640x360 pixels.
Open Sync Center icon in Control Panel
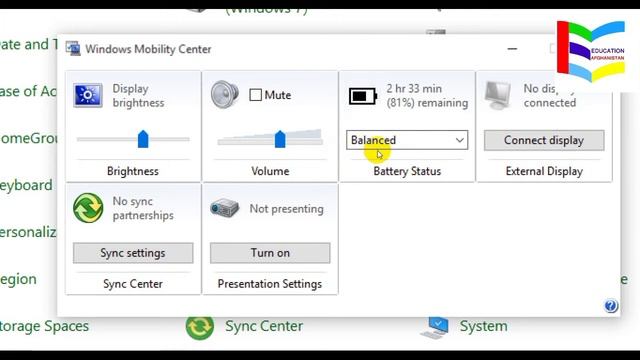point(200,327)
